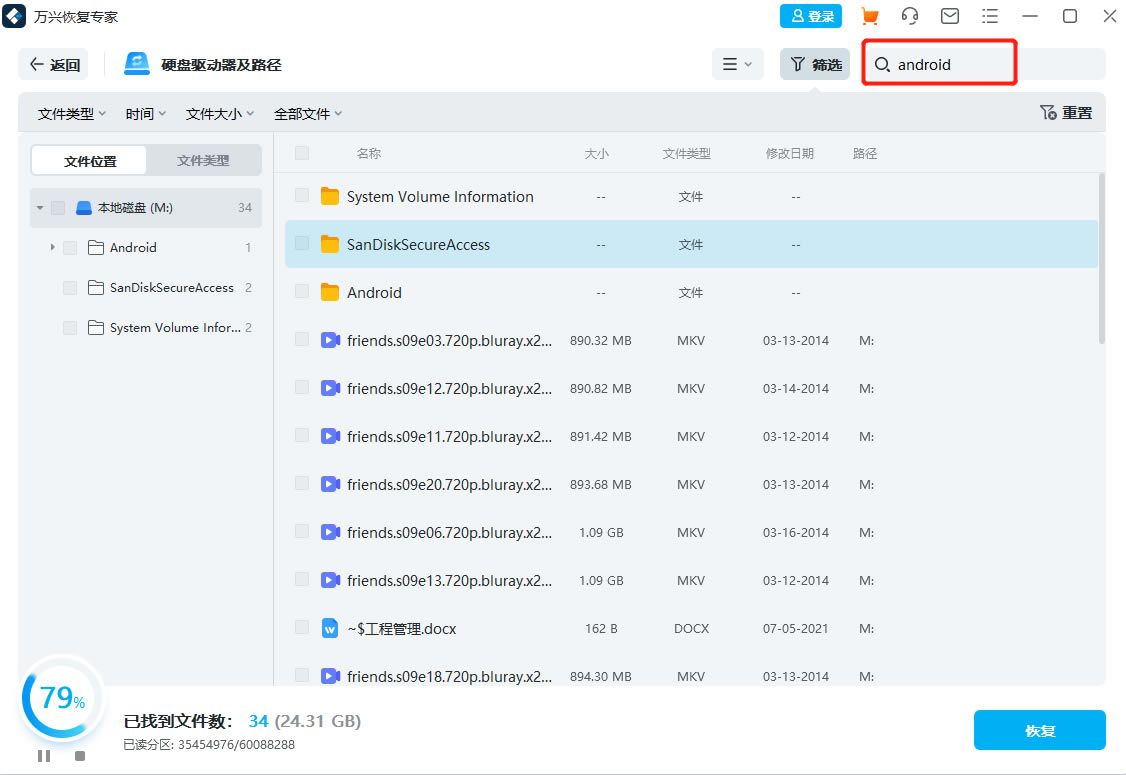
Task: Tick the select-all checkbox in header
Action: coord(302,153)
